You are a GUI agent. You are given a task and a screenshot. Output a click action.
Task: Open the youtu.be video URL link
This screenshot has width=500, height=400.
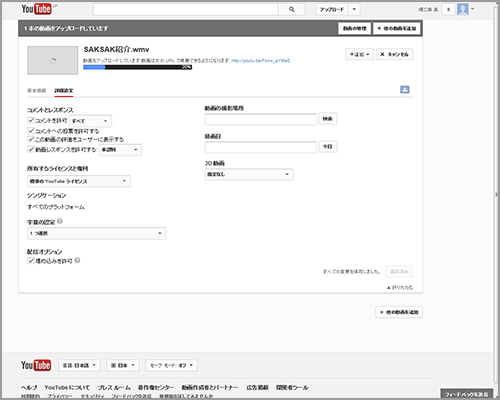261,60
